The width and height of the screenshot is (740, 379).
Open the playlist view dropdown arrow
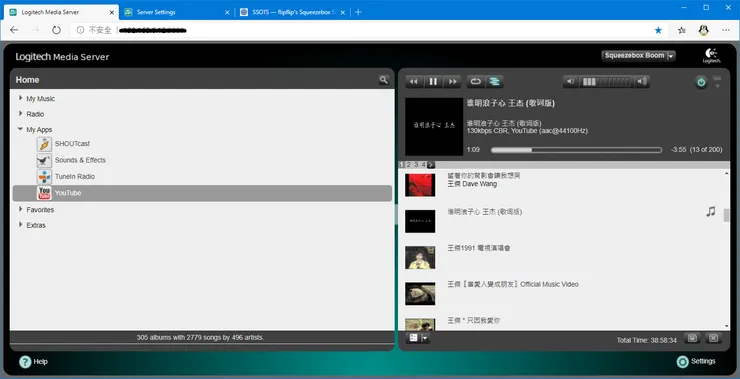[425, 338]
